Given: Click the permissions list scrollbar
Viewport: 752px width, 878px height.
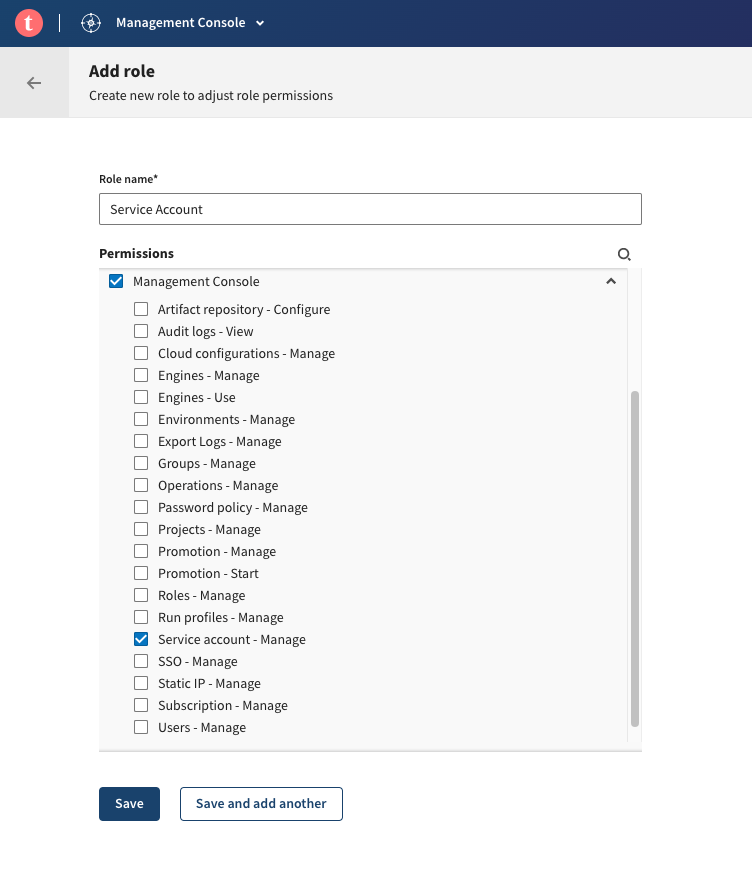Looking at the screenshot, I should click(635, 558).
